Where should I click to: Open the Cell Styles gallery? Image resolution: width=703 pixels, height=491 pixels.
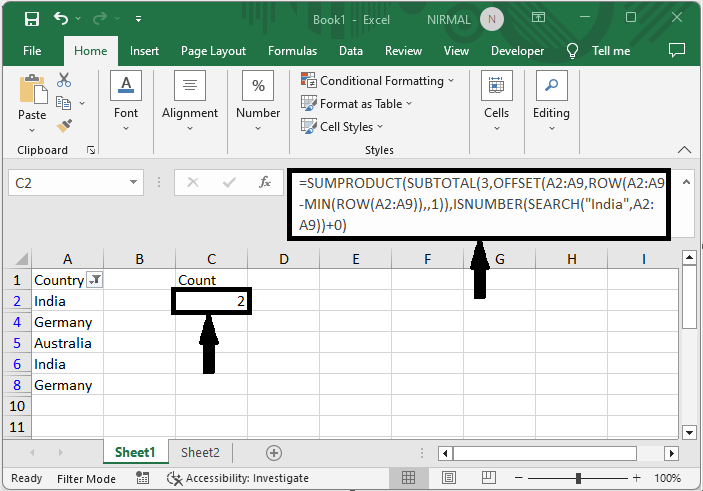(342, 126)
